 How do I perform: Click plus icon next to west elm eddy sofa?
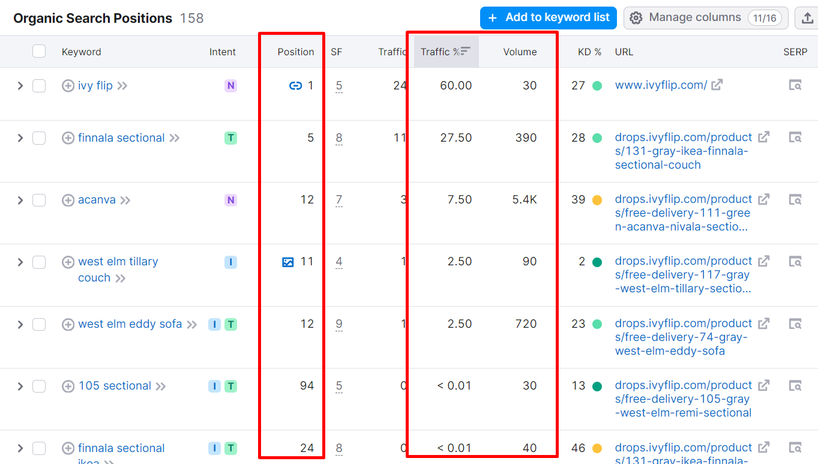[68, 324]
